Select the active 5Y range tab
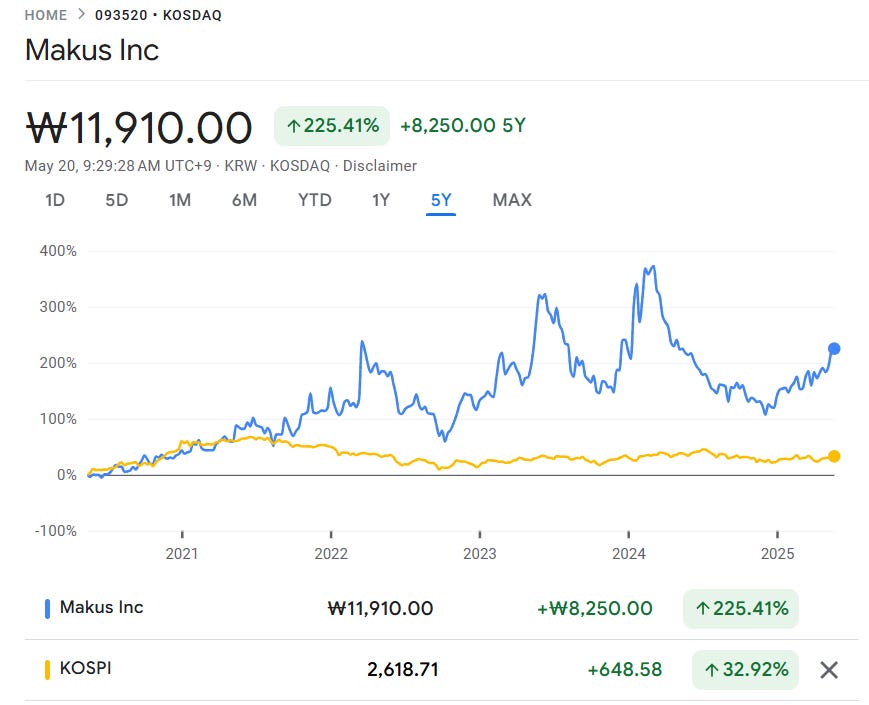Screen dimensions: 869x705 (x=441, y=200)
